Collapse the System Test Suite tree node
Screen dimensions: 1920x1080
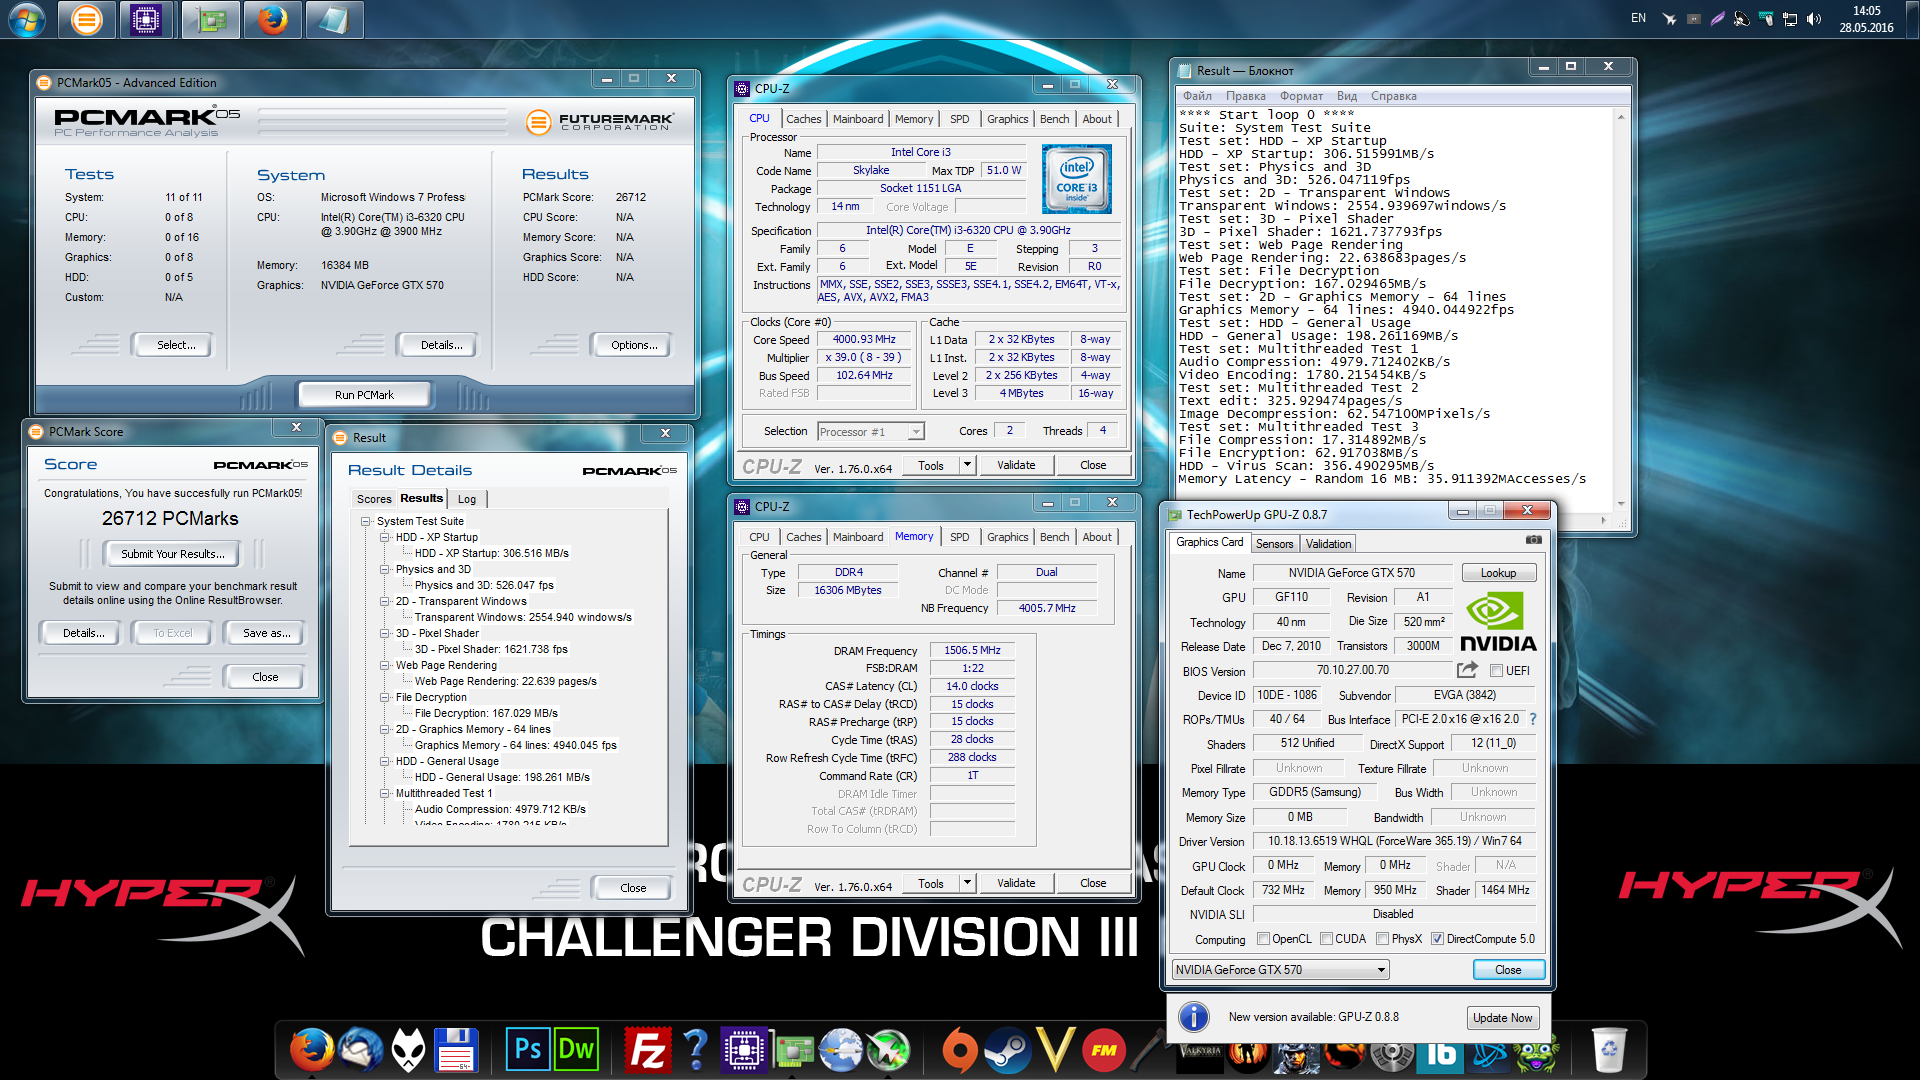point(366,521)
